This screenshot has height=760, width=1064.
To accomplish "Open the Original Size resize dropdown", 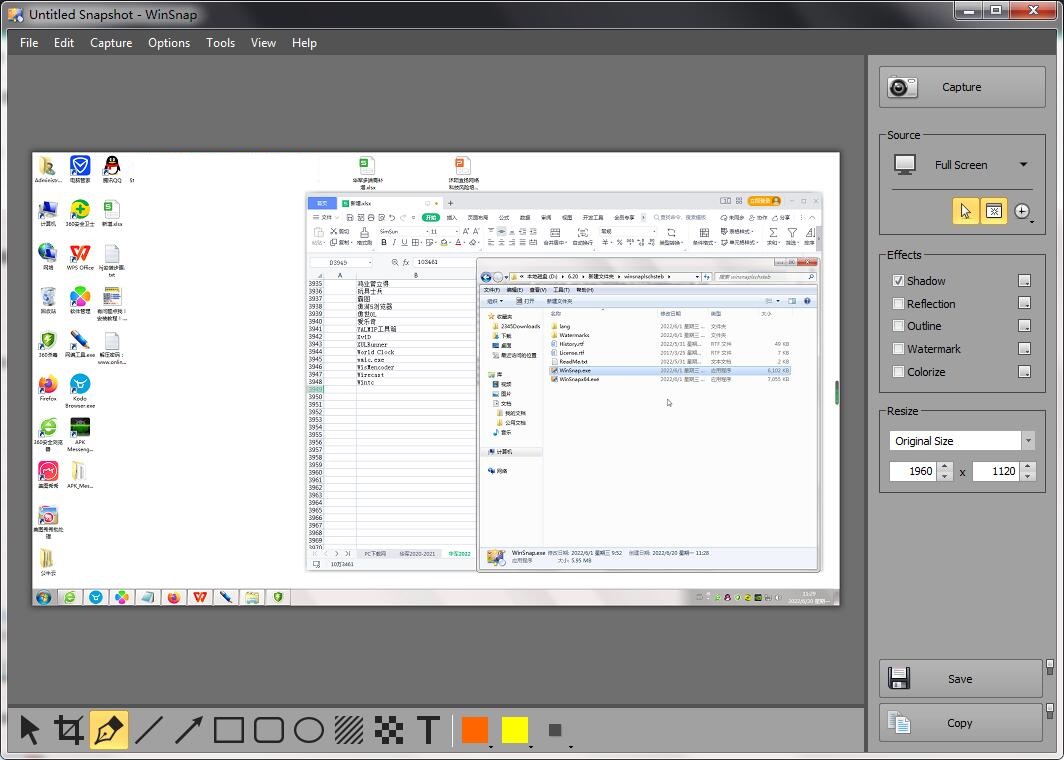I will click(x=1028, y=440).
